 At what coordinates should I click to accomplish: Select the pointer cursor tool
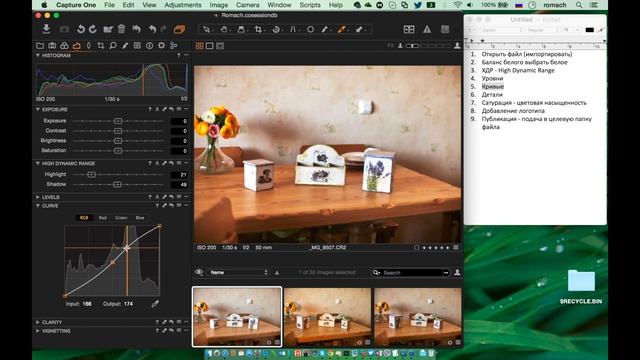207,29
